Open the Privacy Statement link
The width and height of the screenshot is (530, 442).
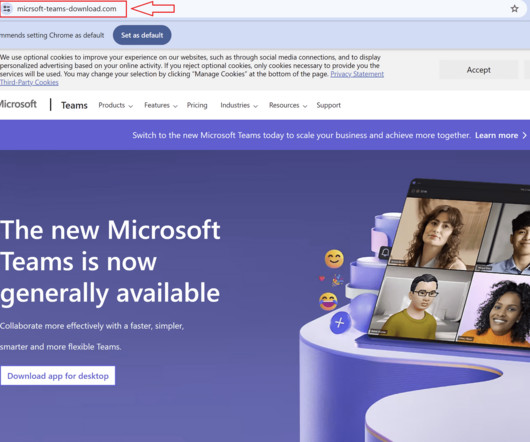357,74
